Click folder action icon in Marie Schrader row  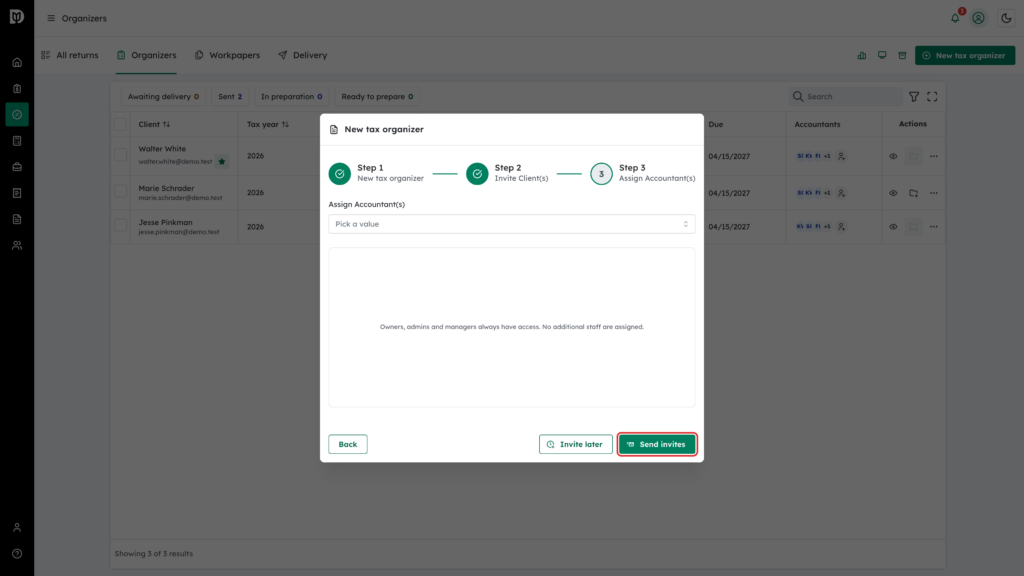click(913, 193)
